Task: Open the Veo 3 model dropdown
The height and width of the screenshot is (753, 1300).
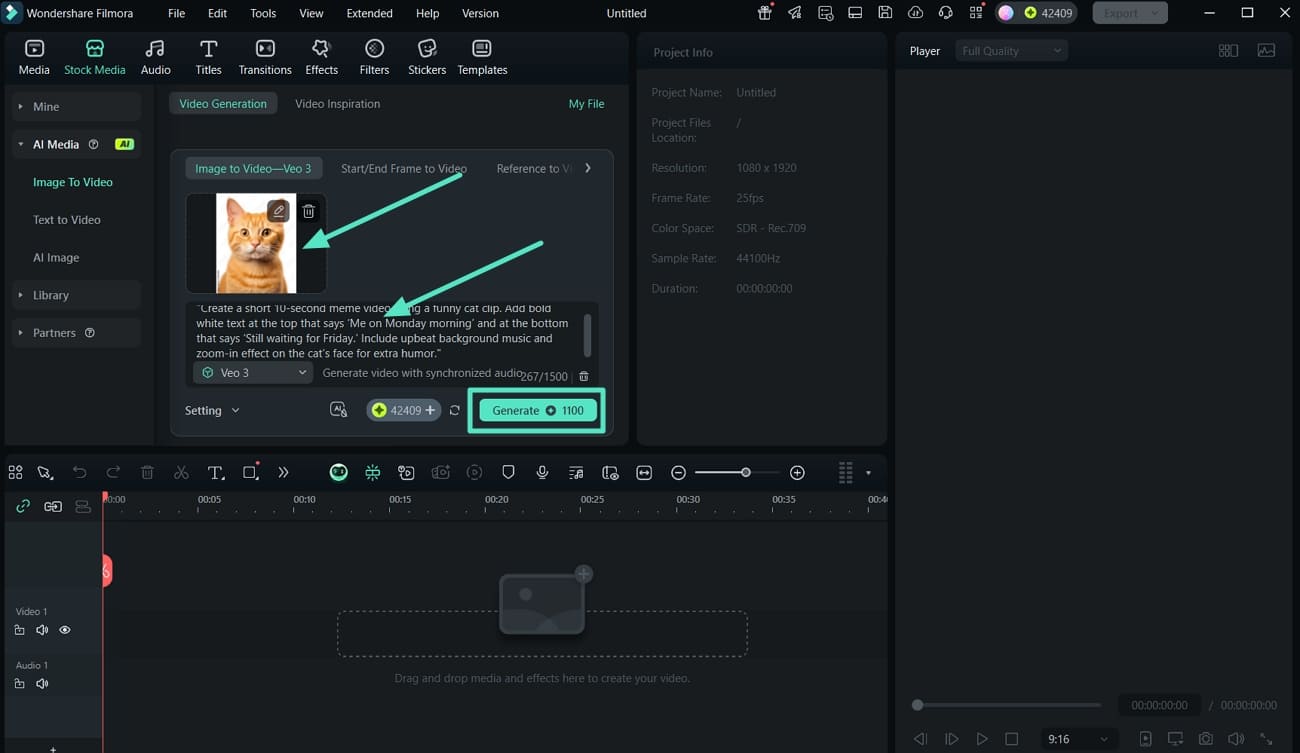Action: (253, 373)
